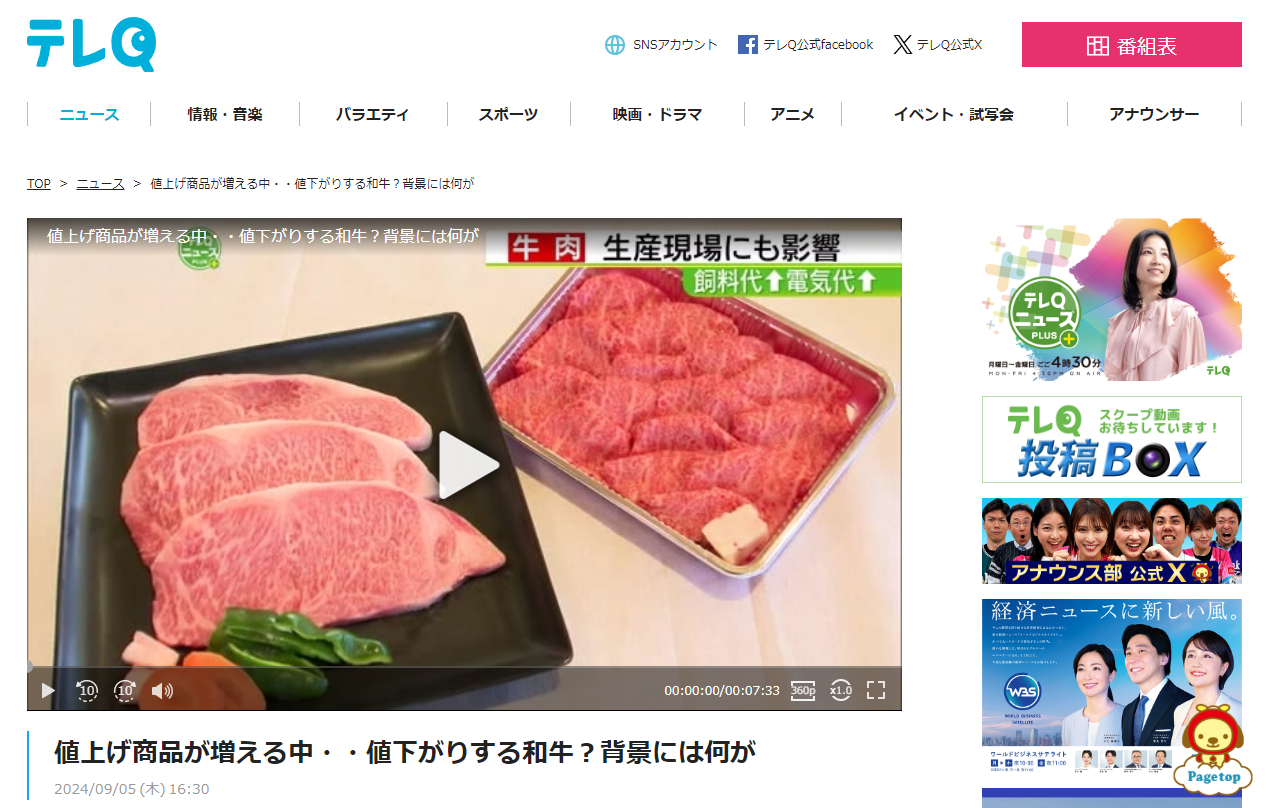Mute the video using the speaker icon
This screenshot has width=1267, height=808.
pyautogui.click(x=162, y=690)
